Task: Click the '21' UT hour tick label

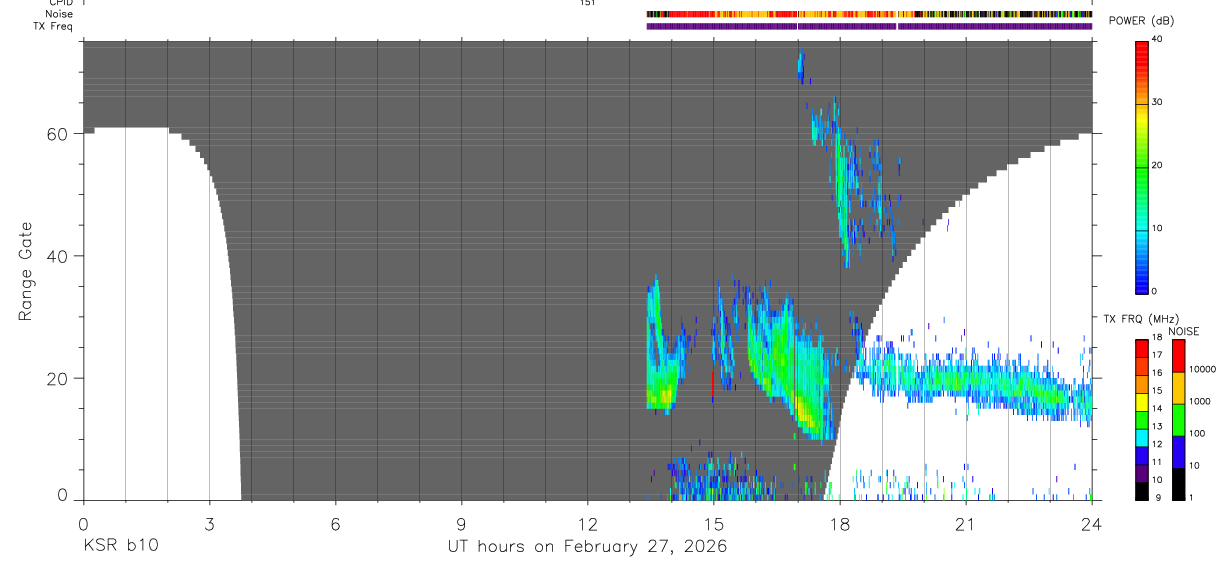Action: tap(965, 523)
